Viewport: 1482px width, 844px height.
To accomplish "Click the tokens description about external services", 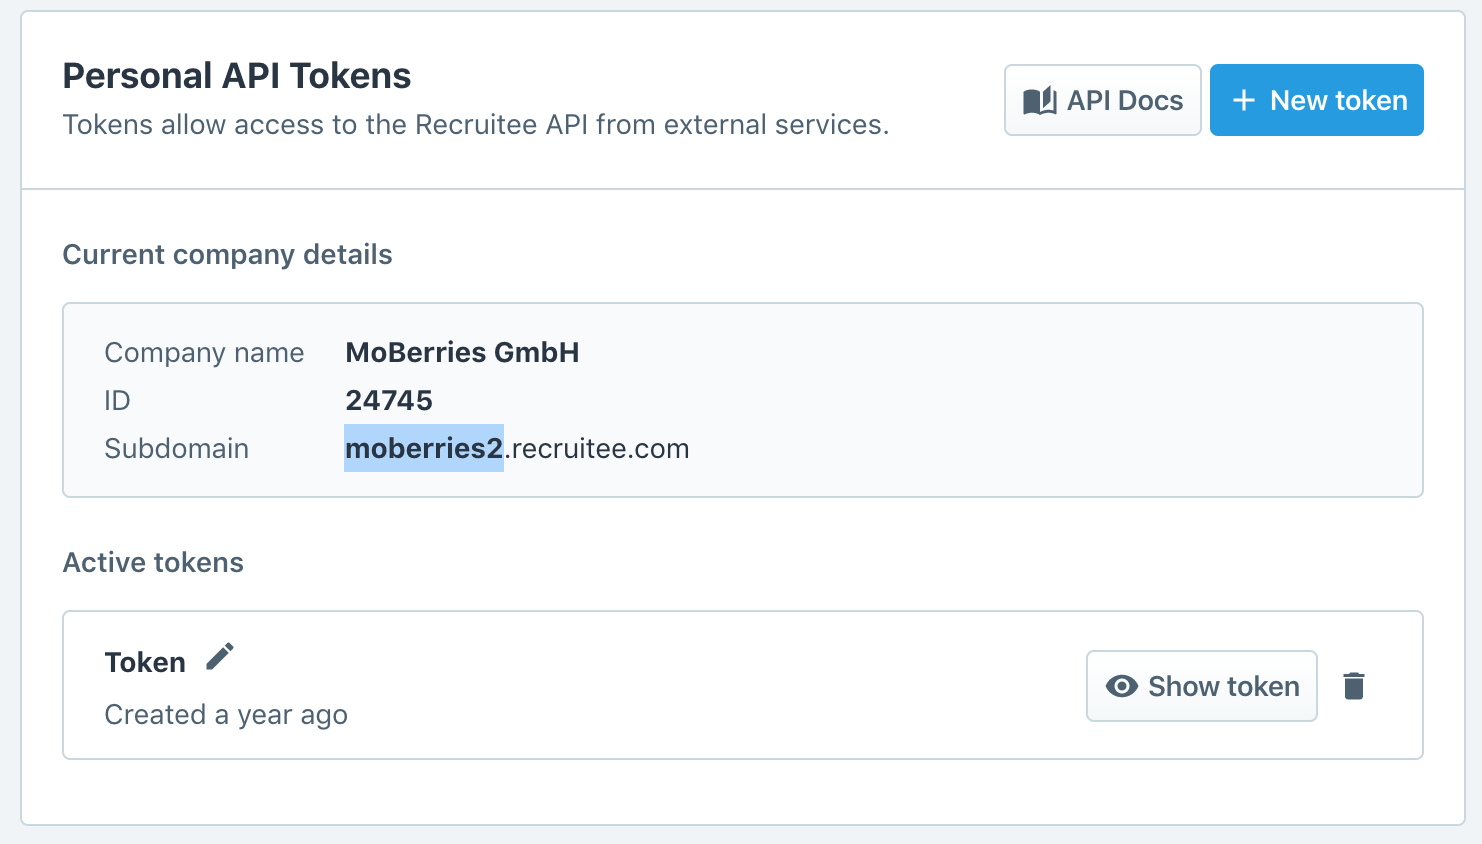I will pyautogui.click(x=476, y=124).
